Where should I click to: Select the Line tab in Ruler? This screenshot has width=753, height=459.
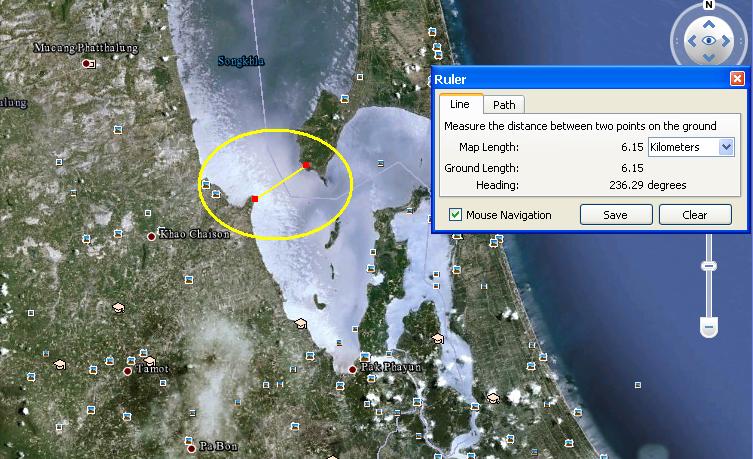(x=460, y=104)
